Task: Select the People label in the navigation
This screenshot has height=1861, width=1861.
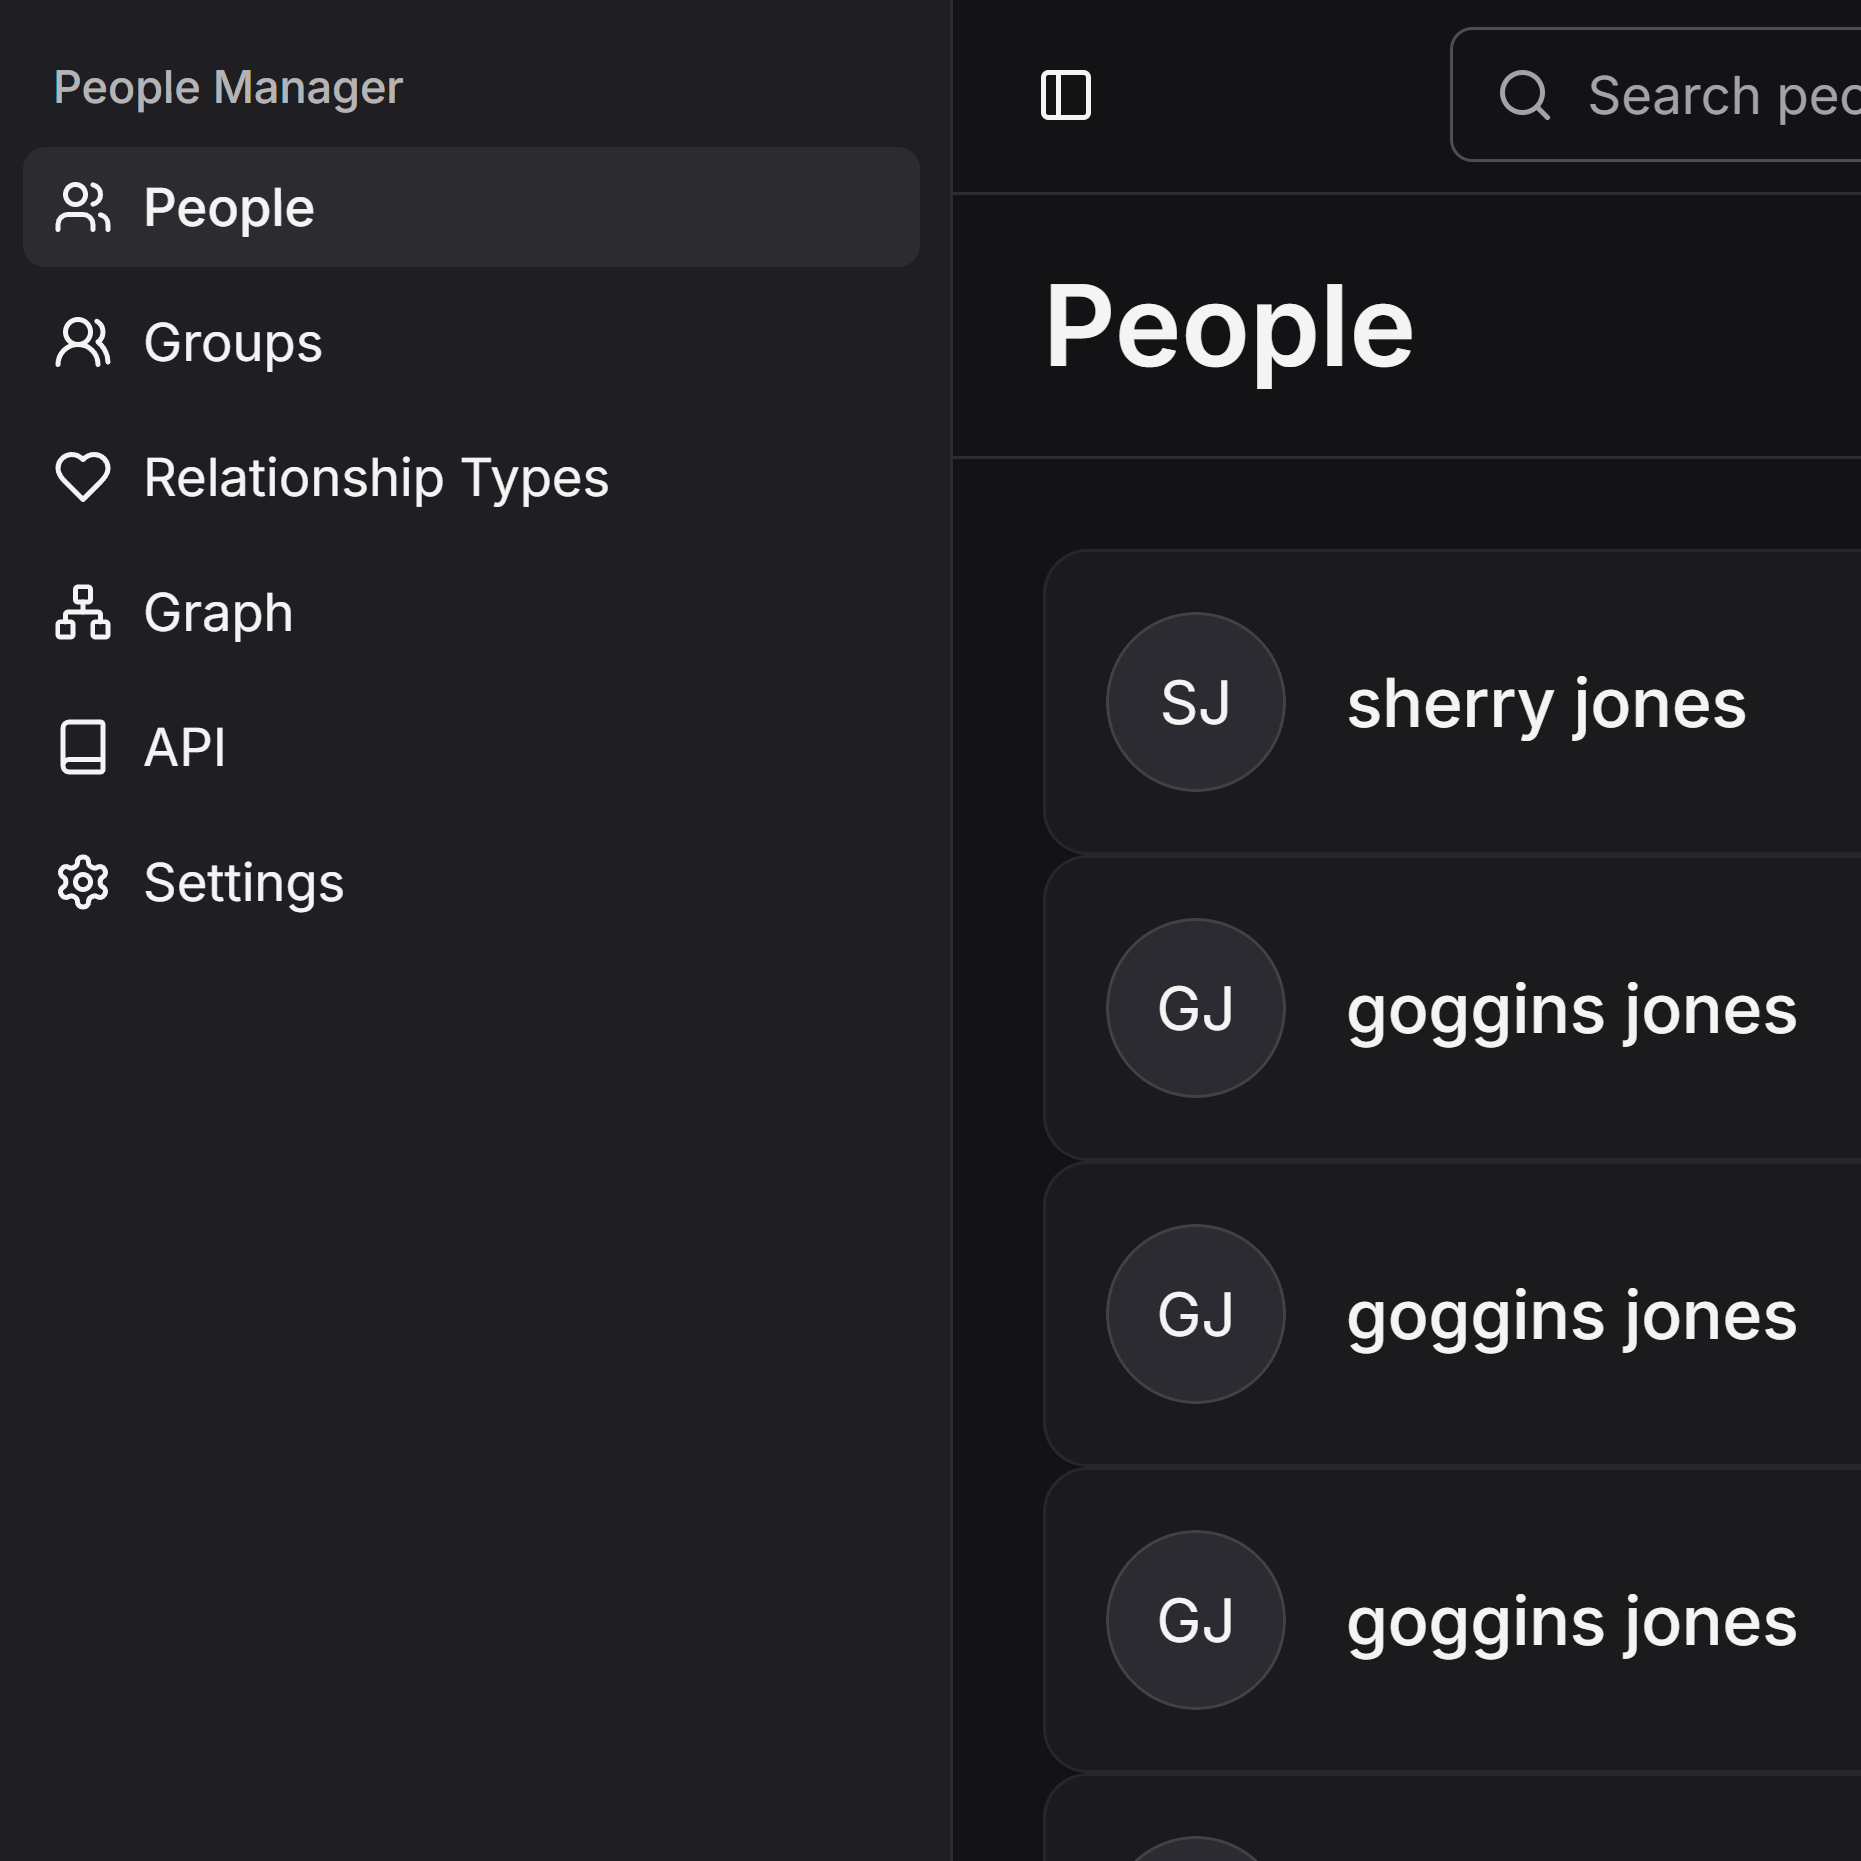Action: click(229, 208)
